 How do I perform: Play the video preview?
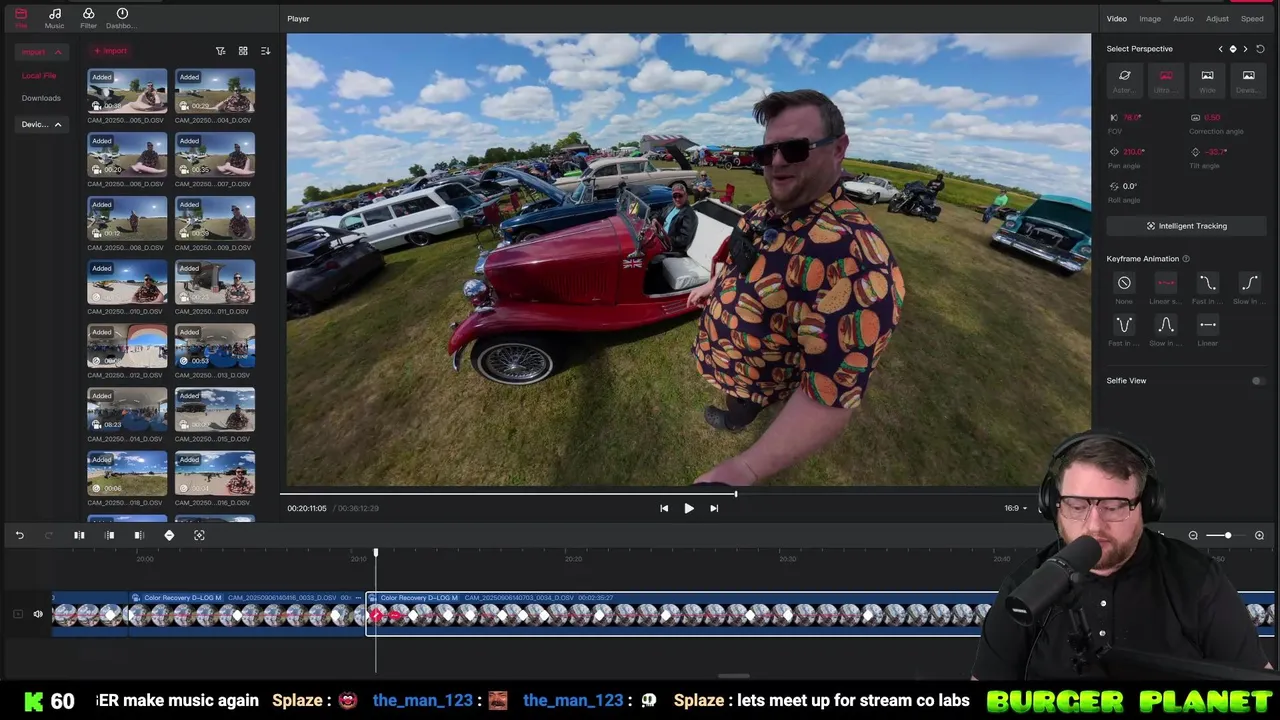(689, 508)
